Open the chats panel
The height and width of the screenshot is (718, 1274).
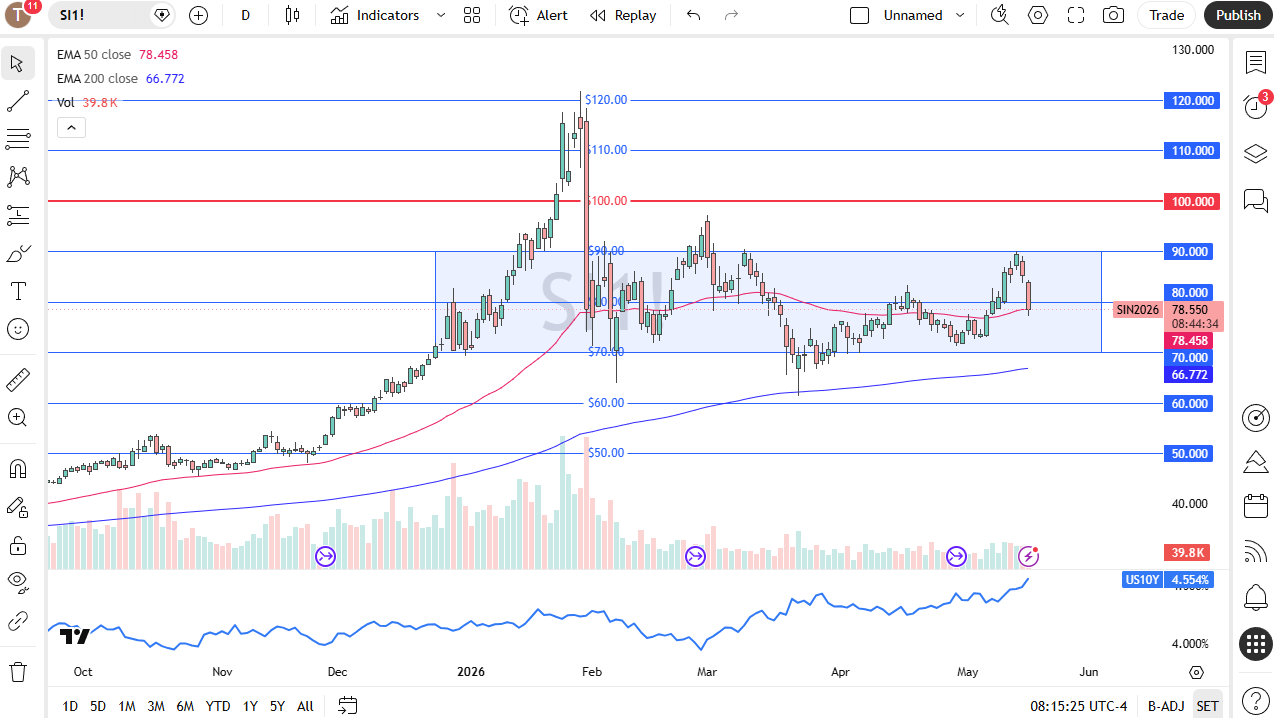click(x=1255, y=200)
